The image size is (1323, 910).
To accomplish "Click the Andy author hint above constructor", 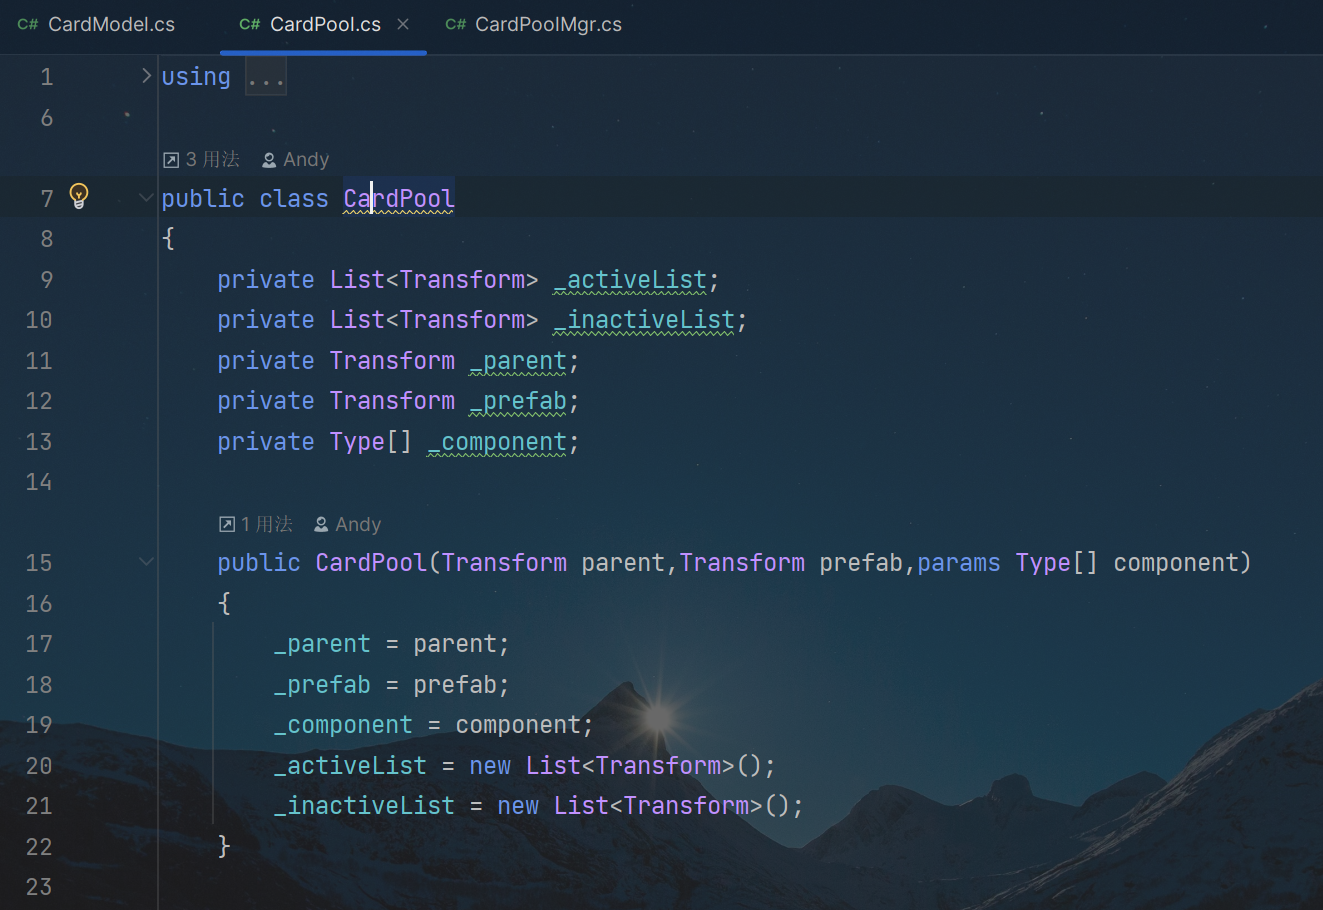I will (347, 525).
